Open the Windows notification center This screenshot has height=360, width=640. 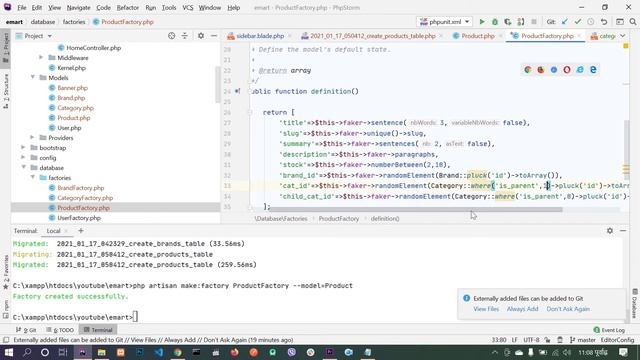coord(623,352)
